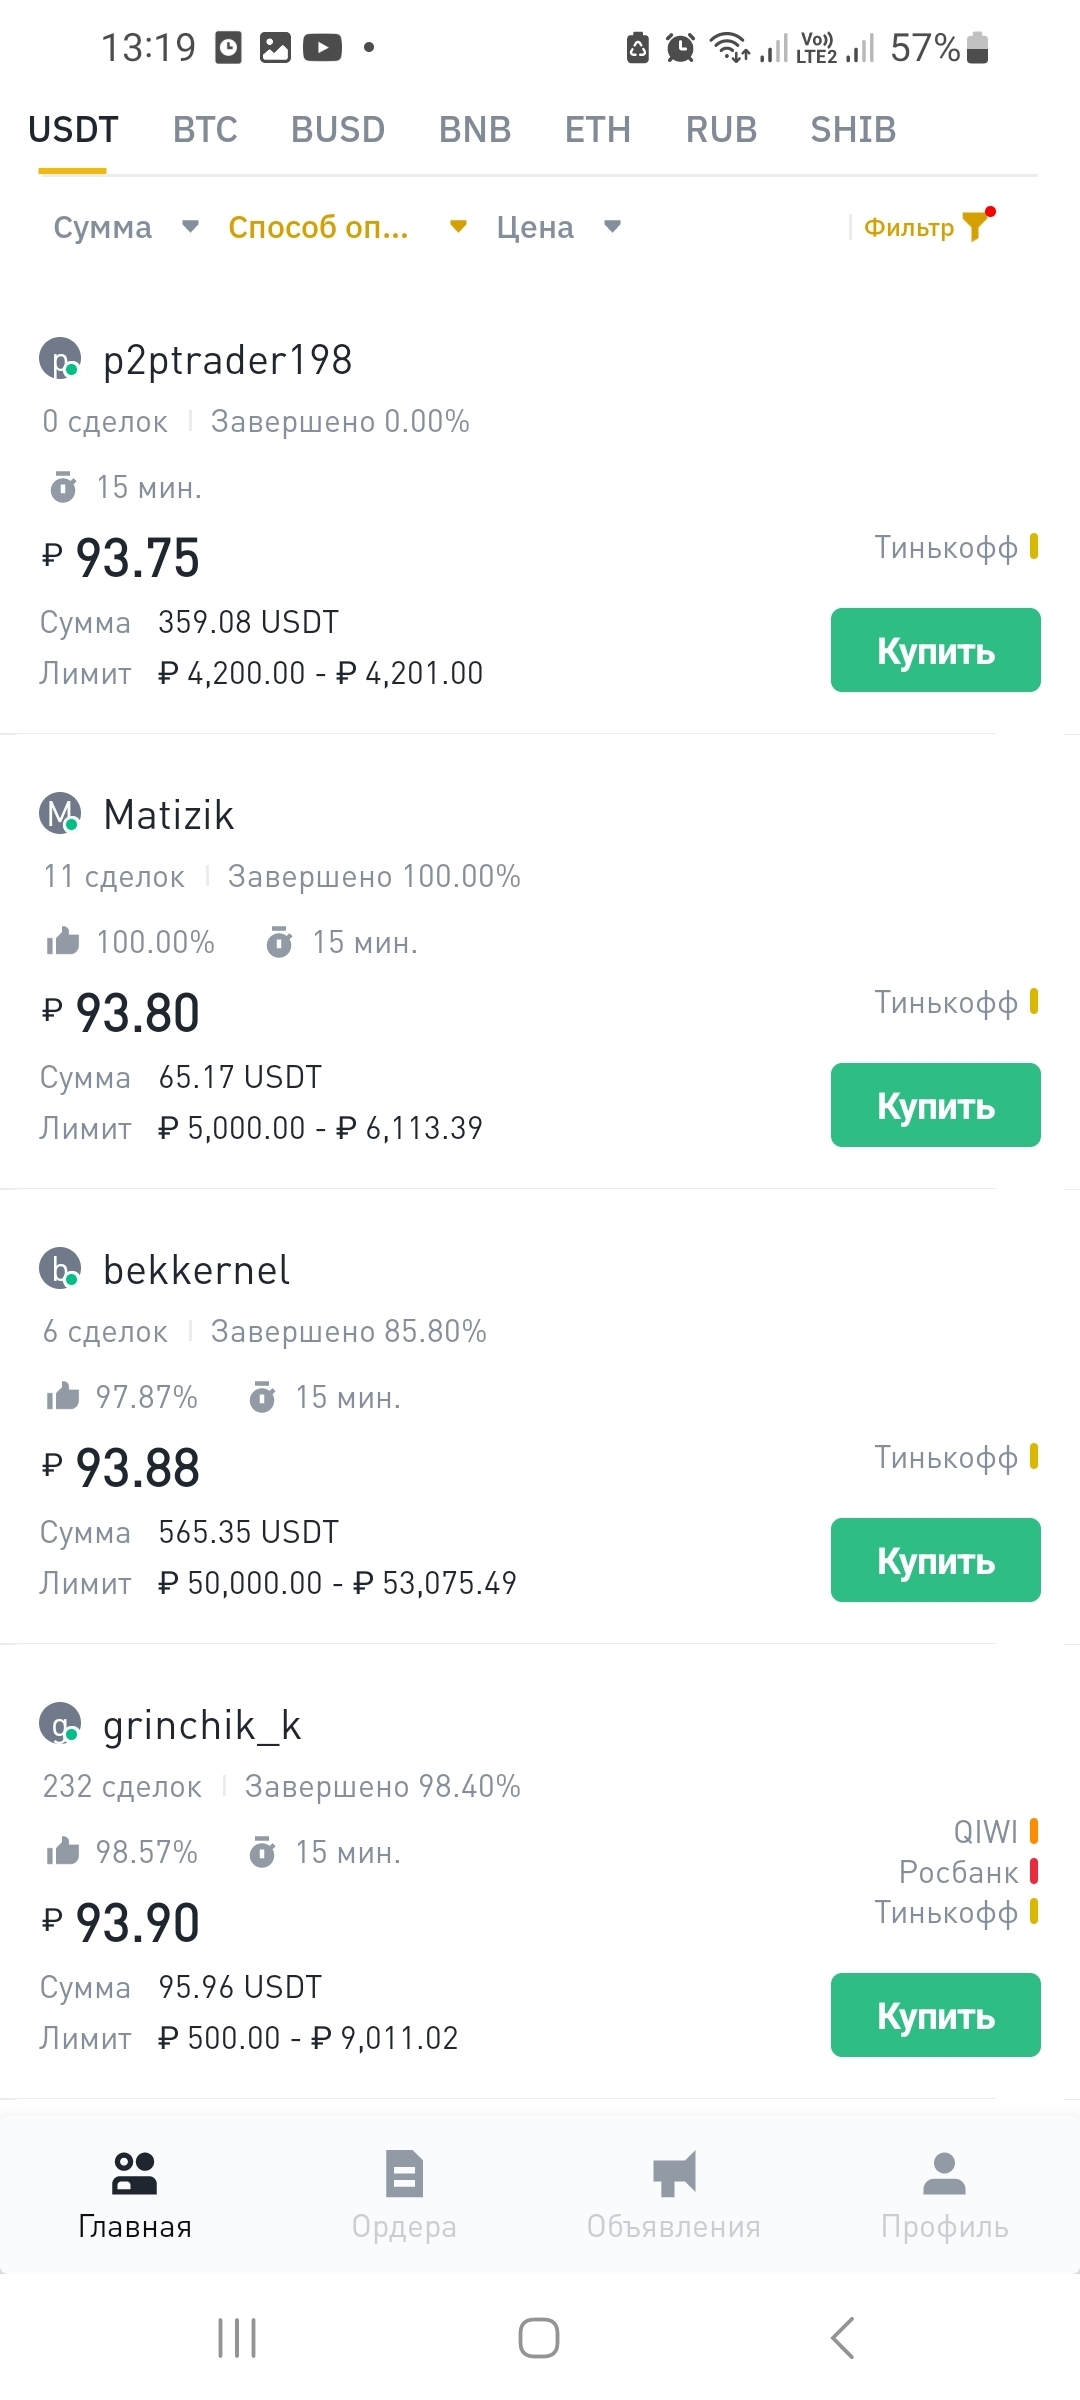Expand the Цена price dropdown
This screenshot has height=2400, width=1080.
point(559,227)
